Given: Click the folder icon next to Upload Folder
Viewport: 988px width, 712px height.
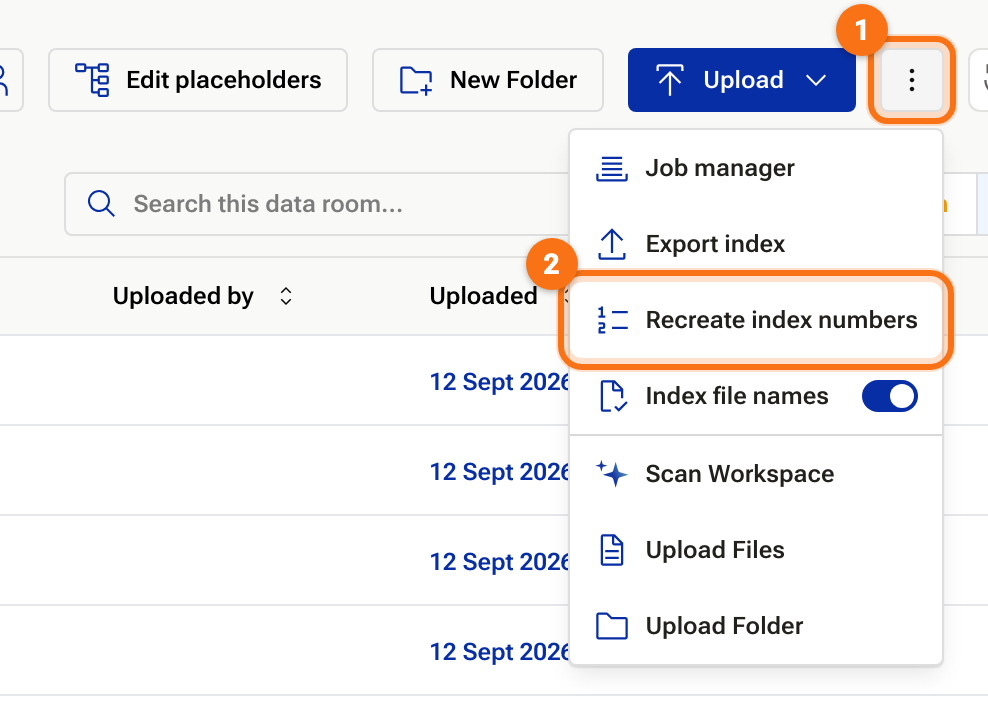Looking at the screenshot, I should click(611, 626).
